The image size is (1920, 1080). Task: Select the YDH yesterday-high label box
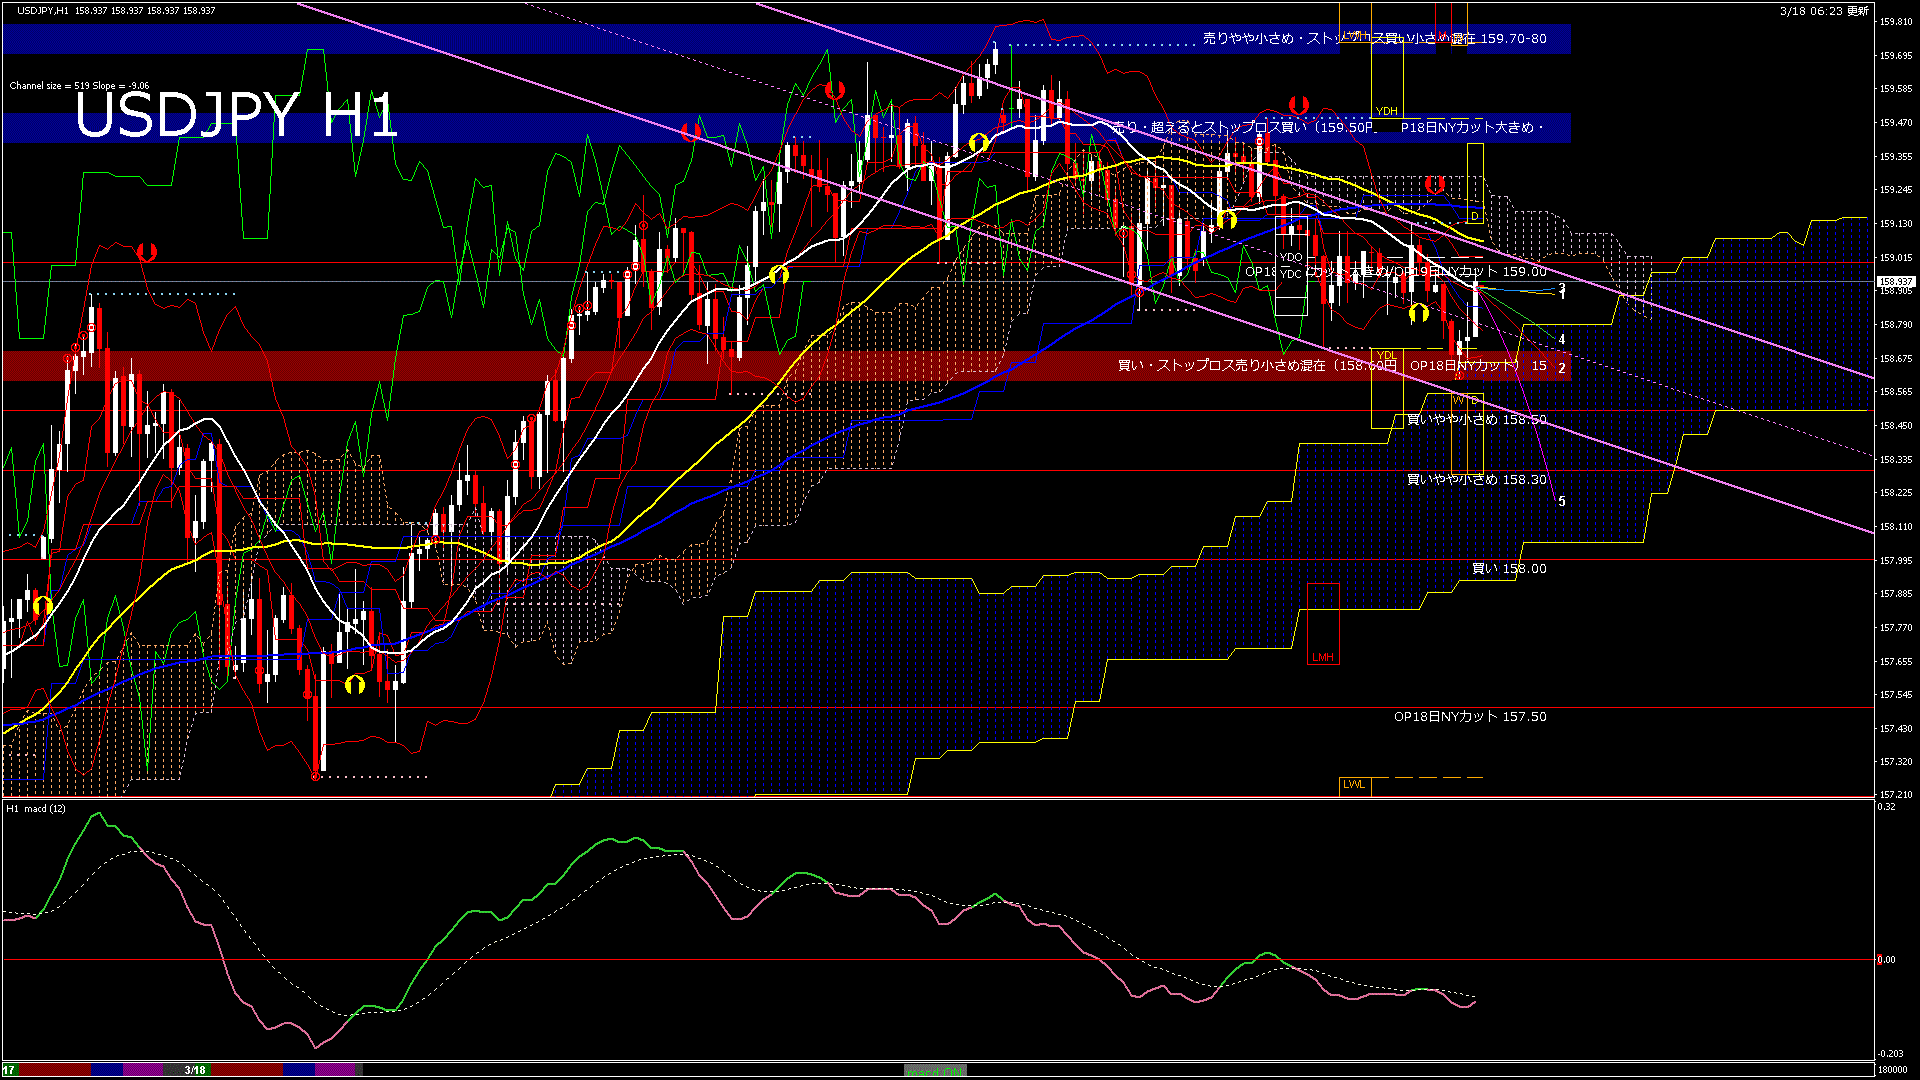point(1386,111)
